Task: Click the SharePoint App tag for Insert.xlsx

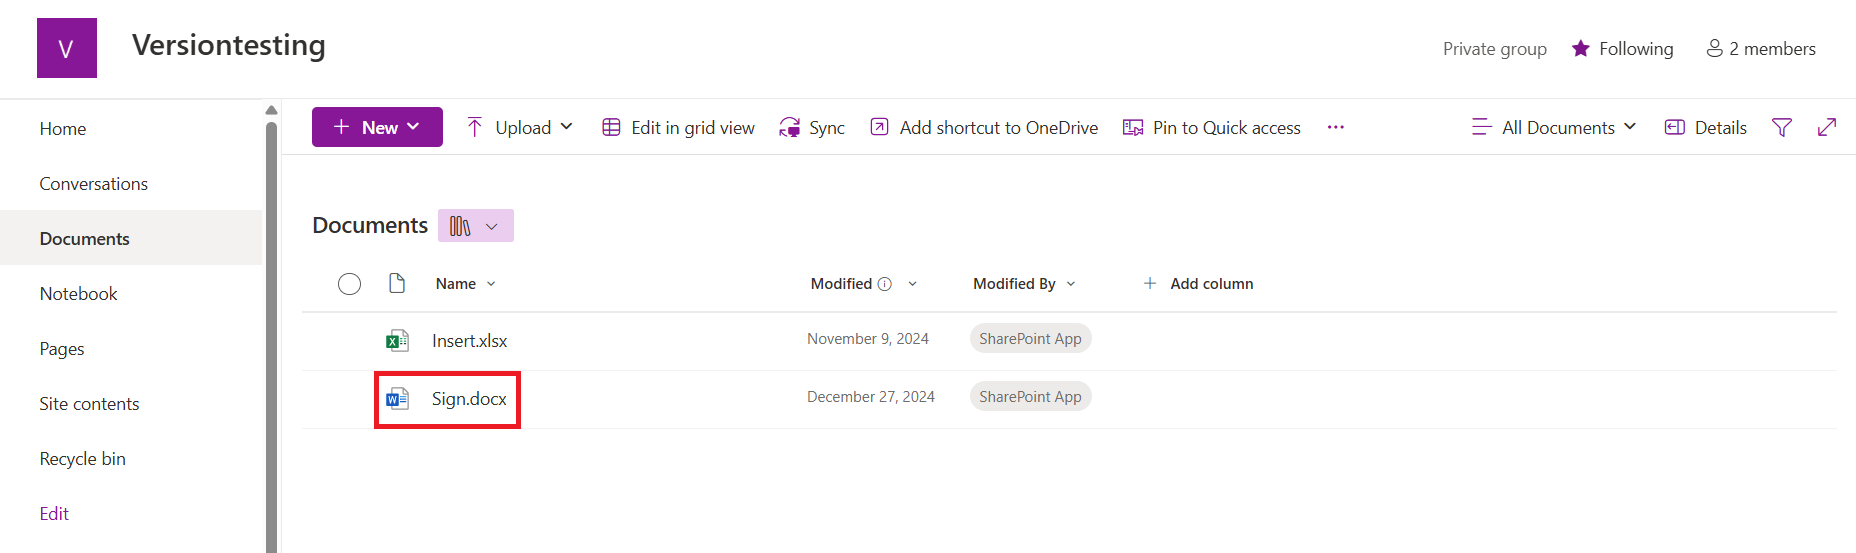Action: tap(1030, 339)
